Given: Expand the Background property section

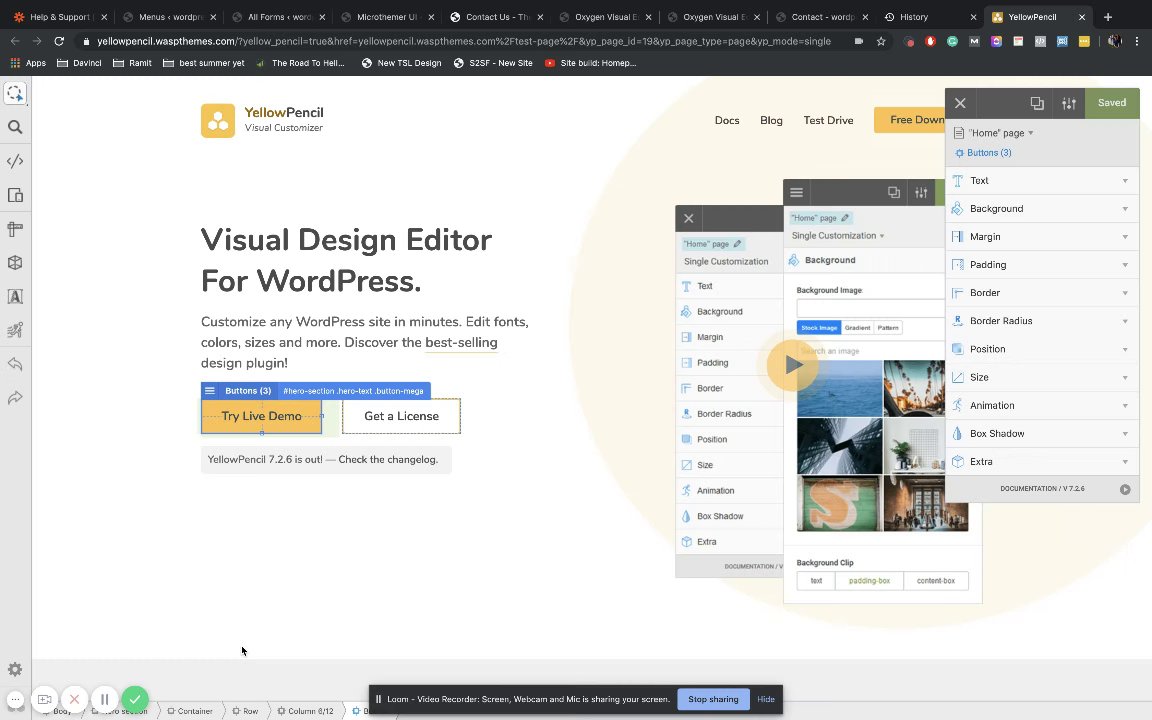Looking at the screenshot, I should pos(1042,209).
